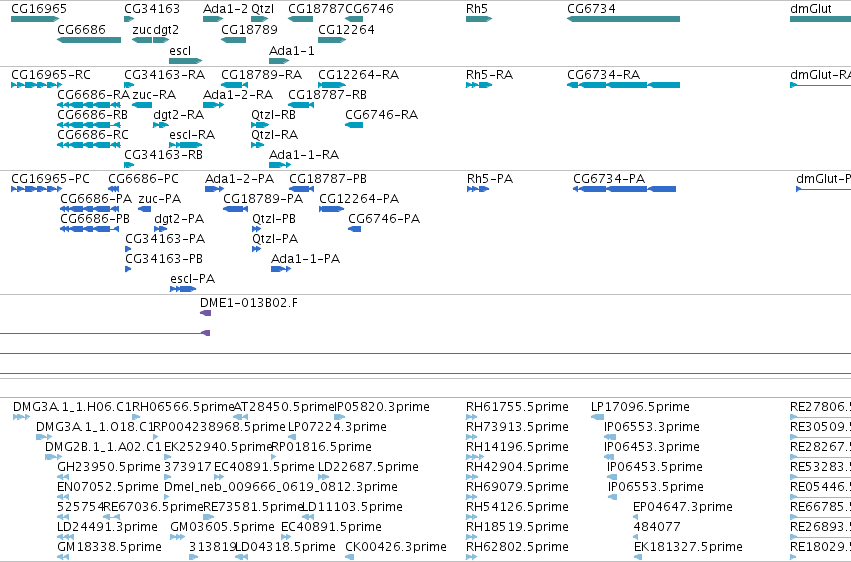This screenshot has height=562, width=851.
Task: Click protein CG34163-PB
Action: pyautogui.click(x=164, y=259)
